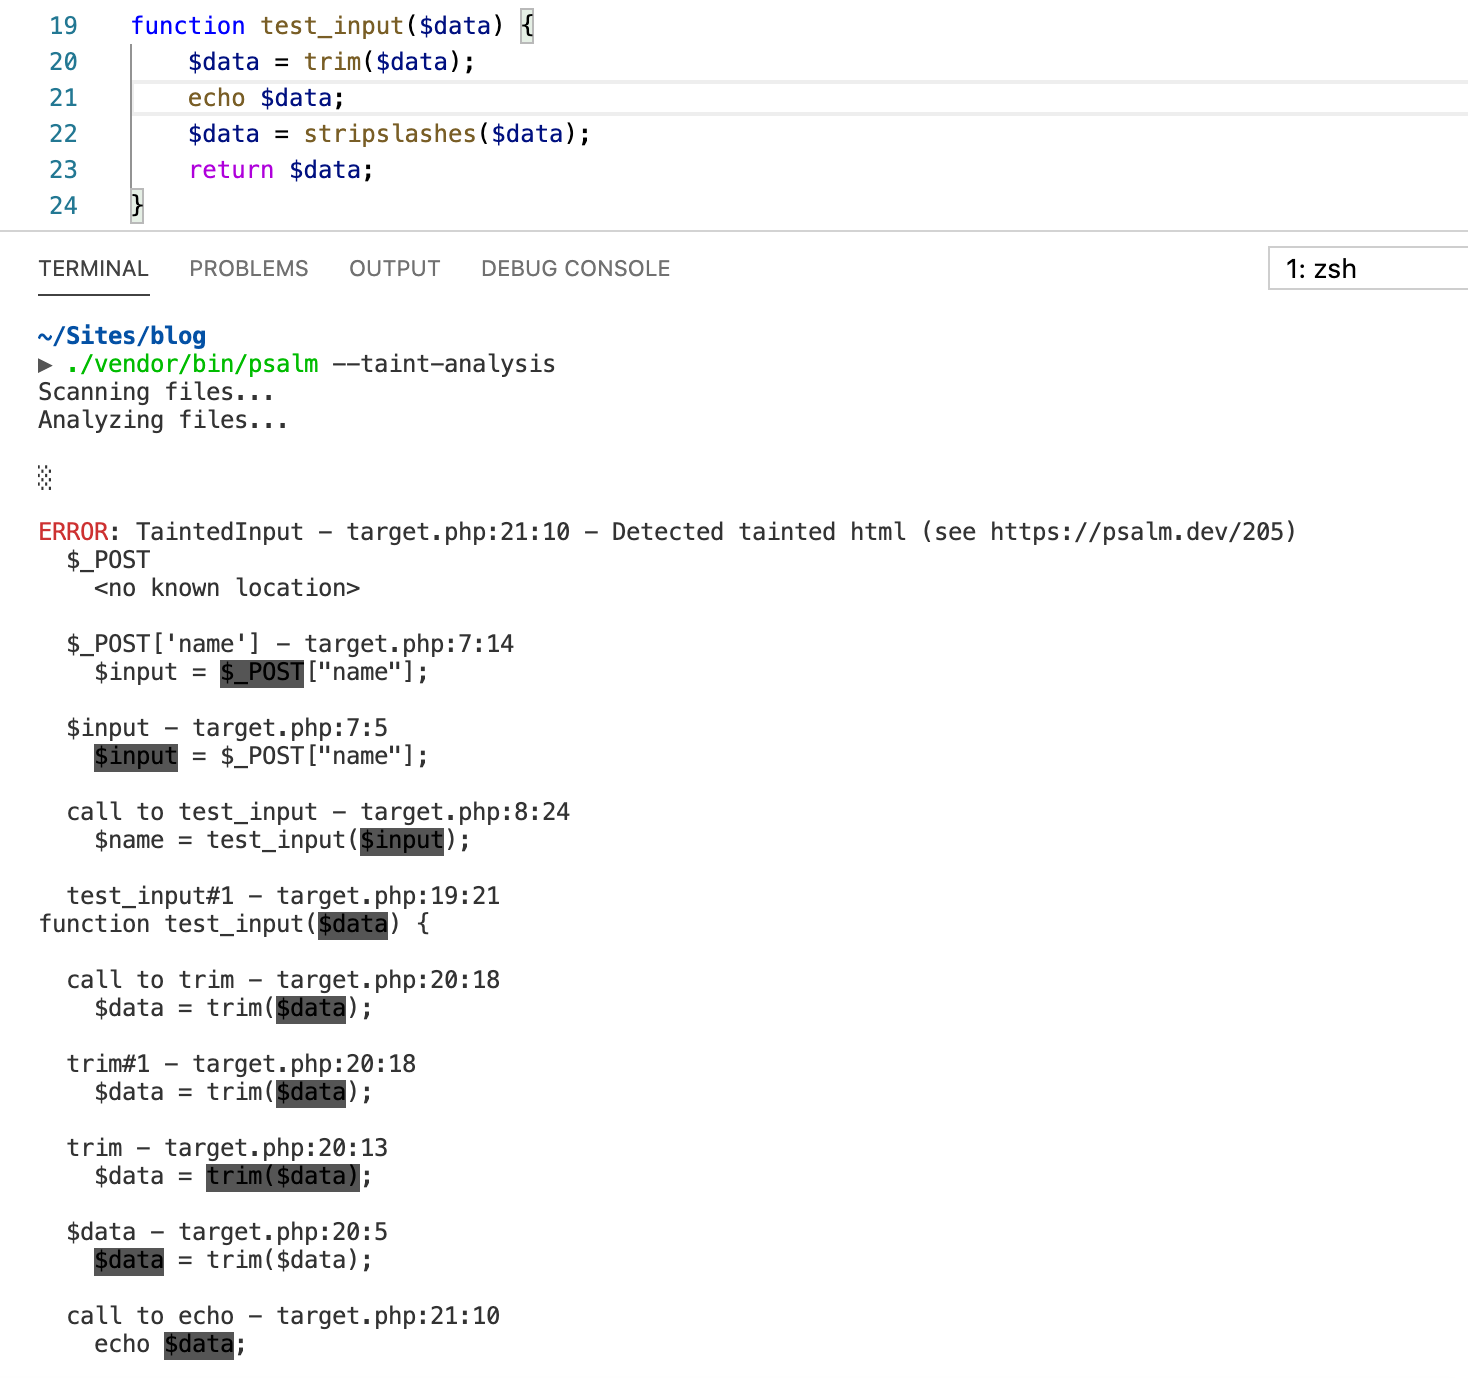The image size is (1468, 1378).
Task: Switch to the TERMINAL tab
Action: (x=93, y=268)
